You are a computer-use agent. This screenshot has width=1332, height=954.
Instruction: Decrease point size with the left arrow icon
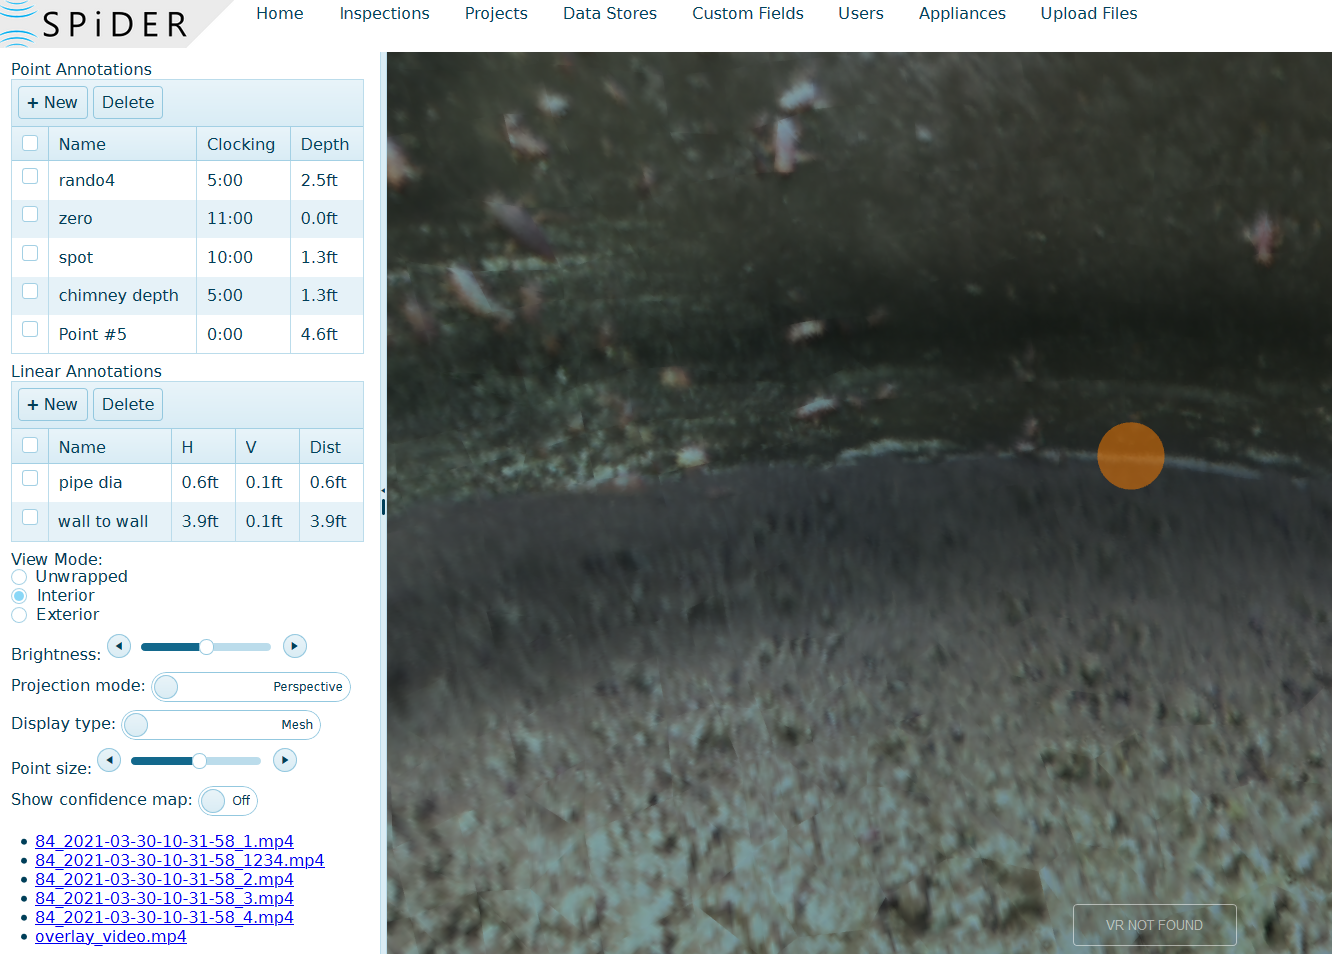(x=109, y=760)
